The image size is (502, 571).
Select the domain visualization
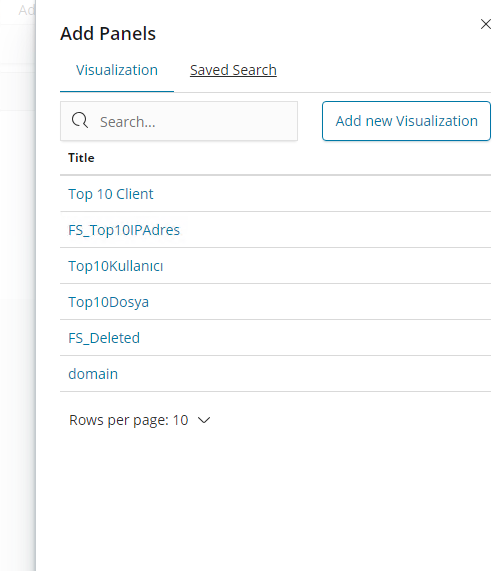[x=93, y=374]
